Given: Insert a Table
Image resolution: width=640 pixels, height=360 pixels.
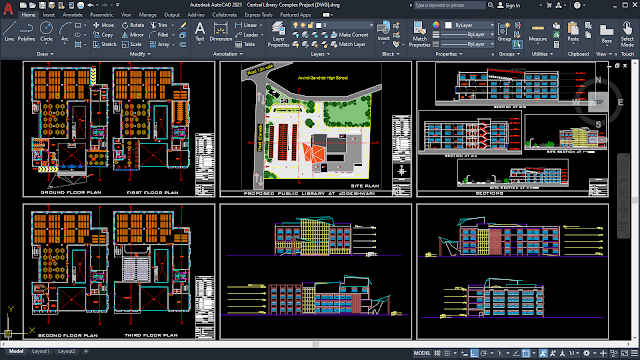Looking at the screenshot, I should tap(245, 44).
